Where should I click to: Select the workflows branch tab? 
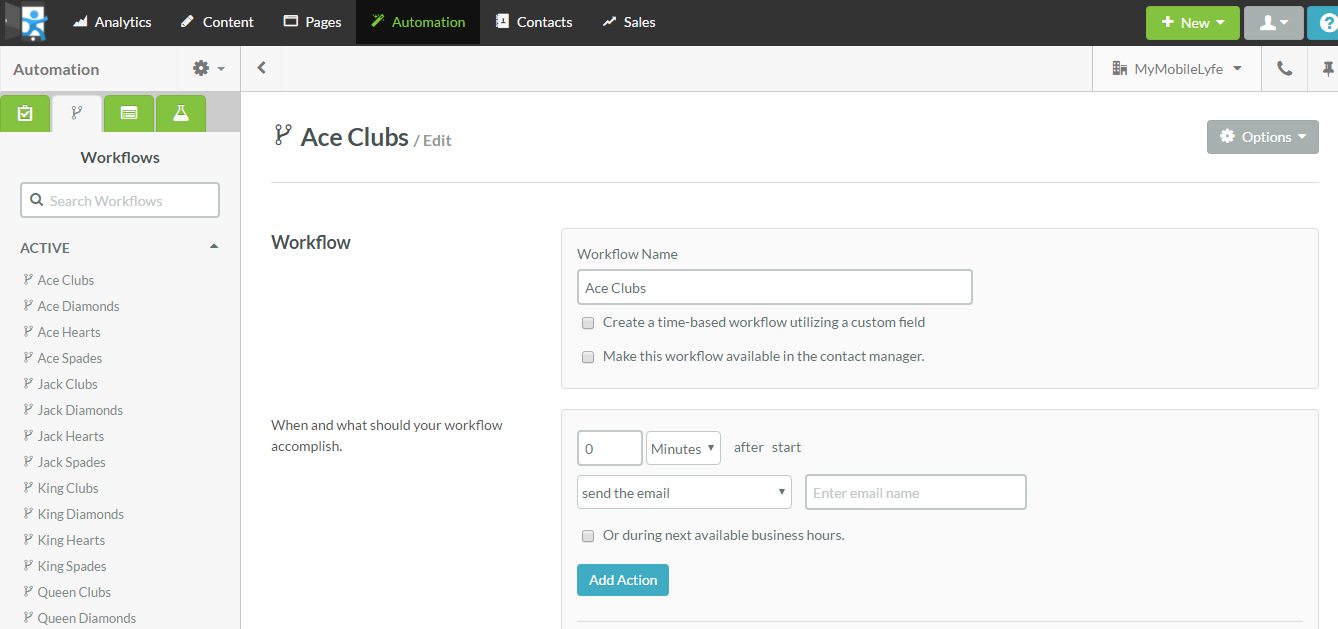tap(77, 114)
